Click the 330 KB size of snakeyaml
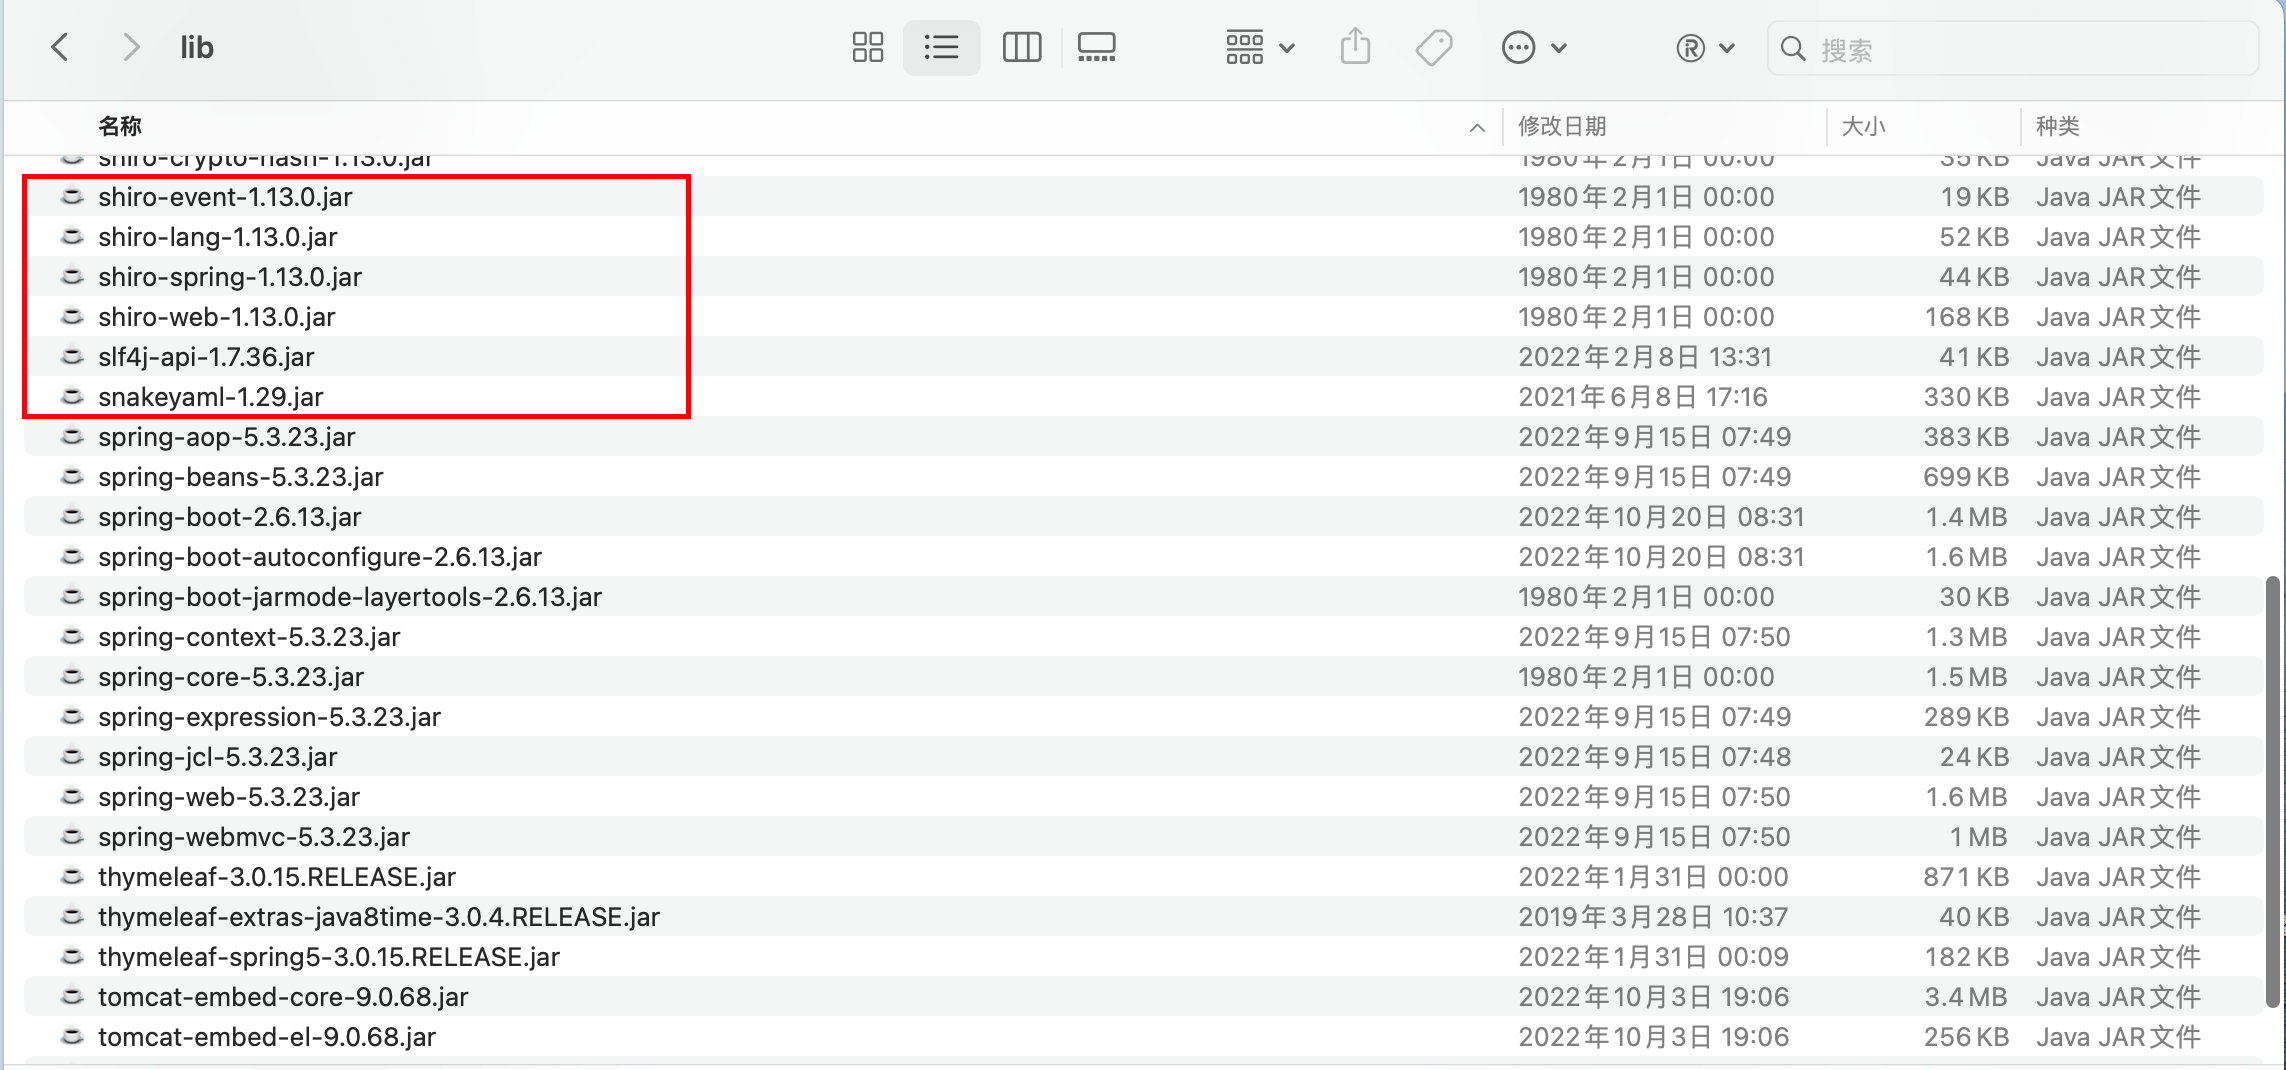Image resolution: width=2286 pixels, height=1070 pixels. pyautogui.click(x=1966, y=397)
